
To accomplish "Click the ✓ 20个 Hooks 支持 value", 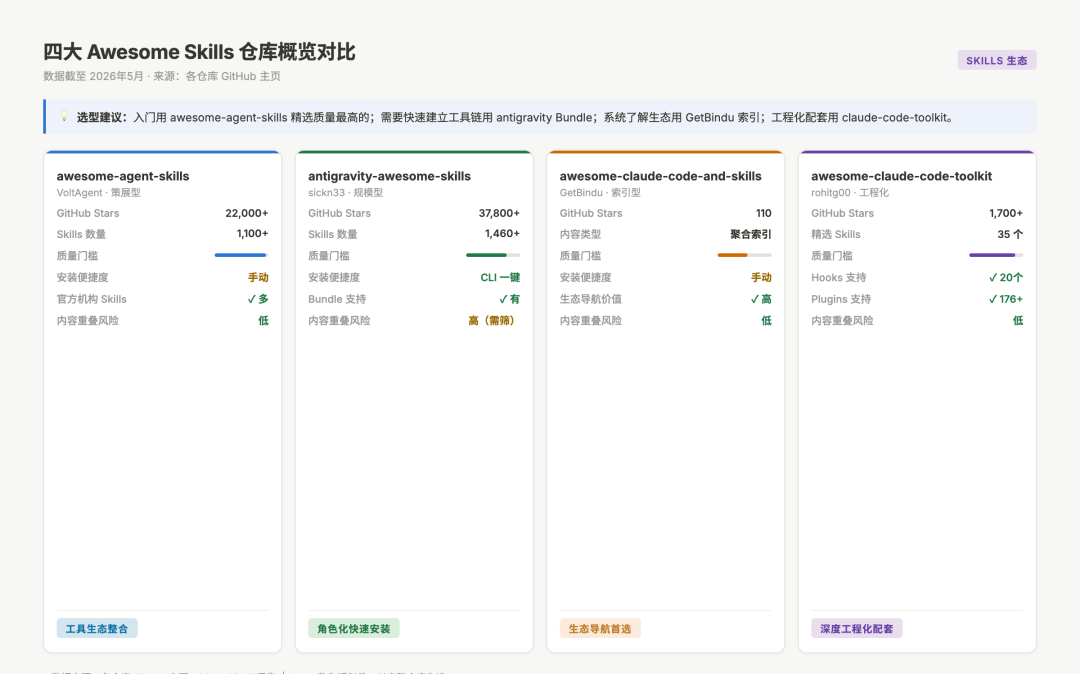I will pos(1006,277).
